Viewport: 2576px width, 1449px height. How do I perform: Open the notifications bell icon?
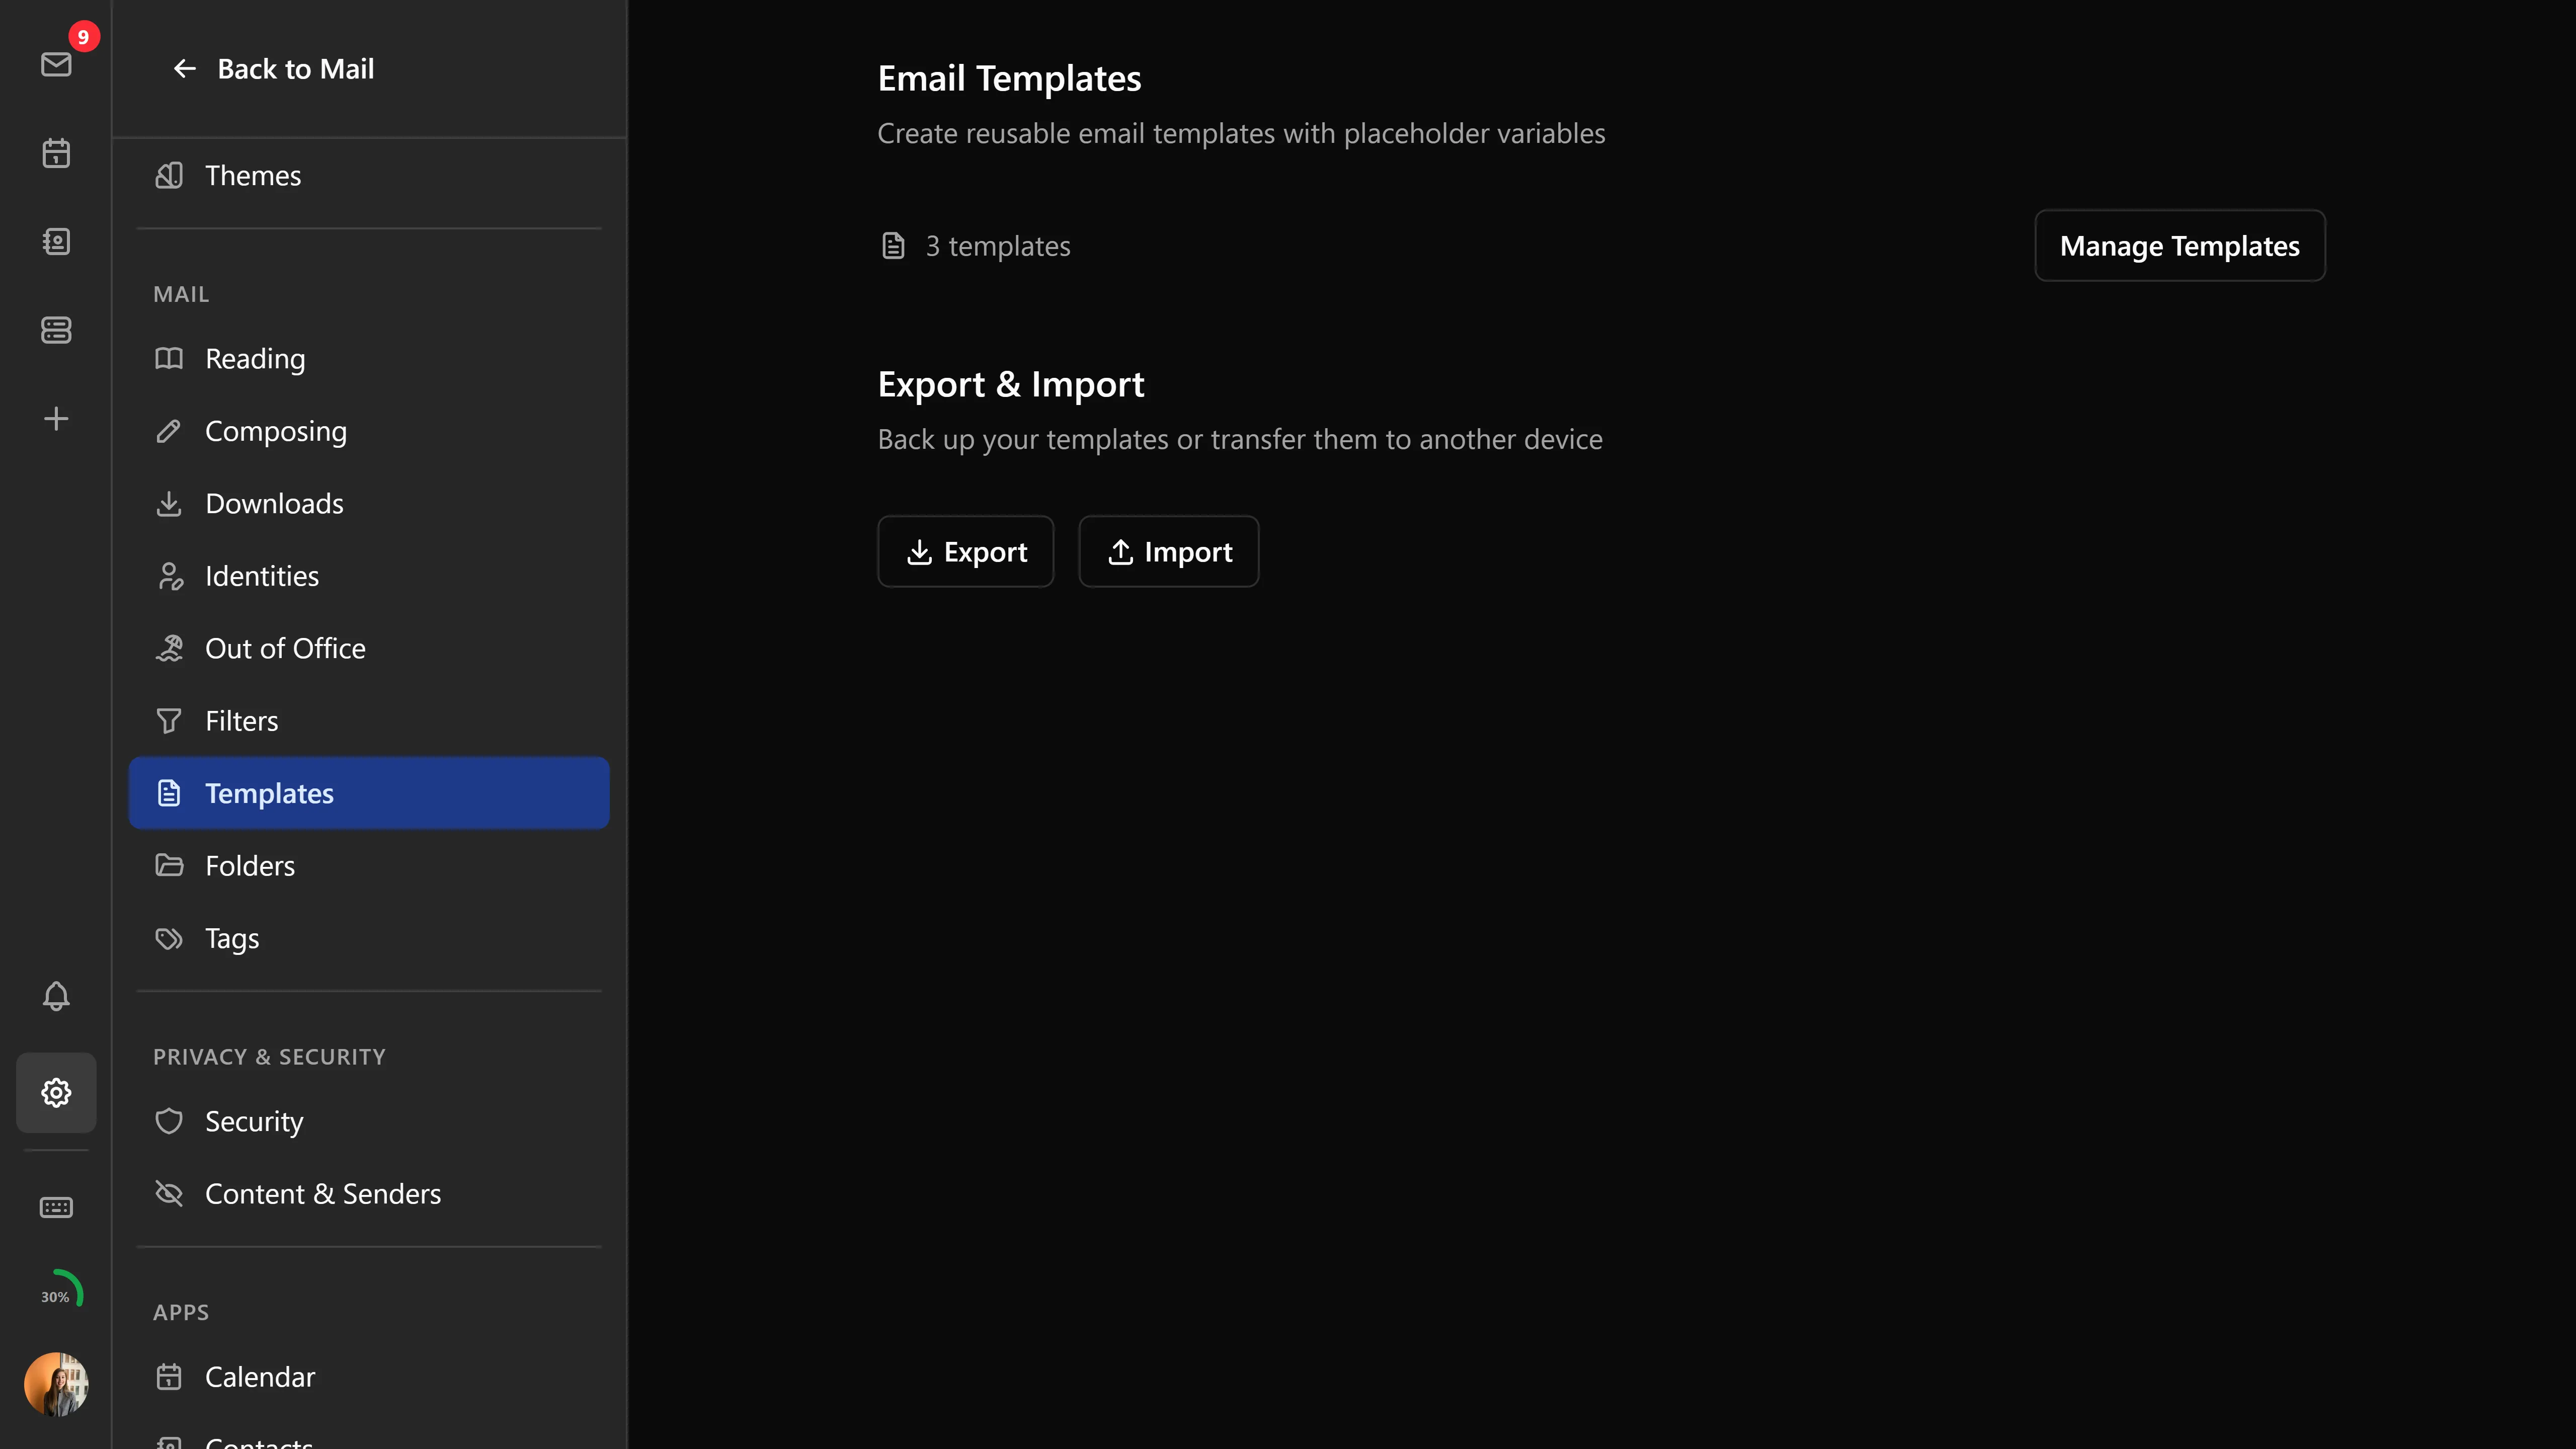coord(56,996)
